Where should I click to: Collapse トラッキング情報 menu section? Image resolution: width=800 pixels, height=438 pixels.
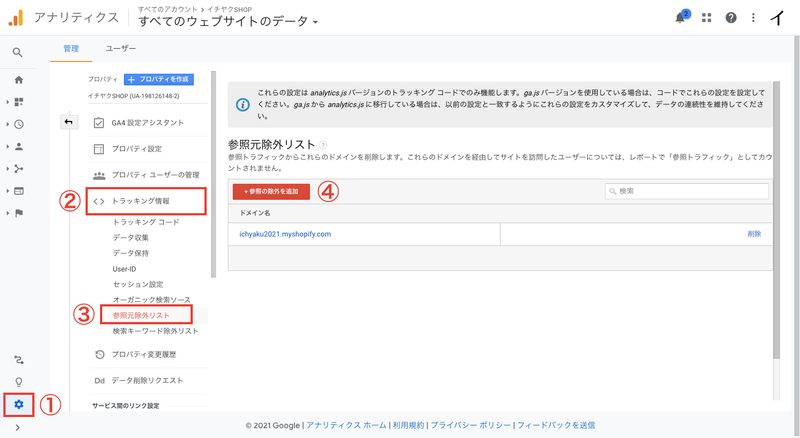[146, 201]
